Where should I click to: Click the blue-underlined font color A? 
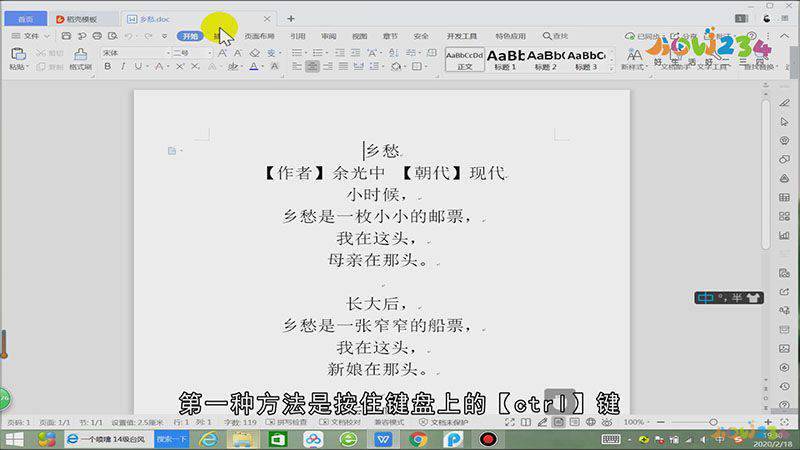pyautogui.click(x=254, y=66)
